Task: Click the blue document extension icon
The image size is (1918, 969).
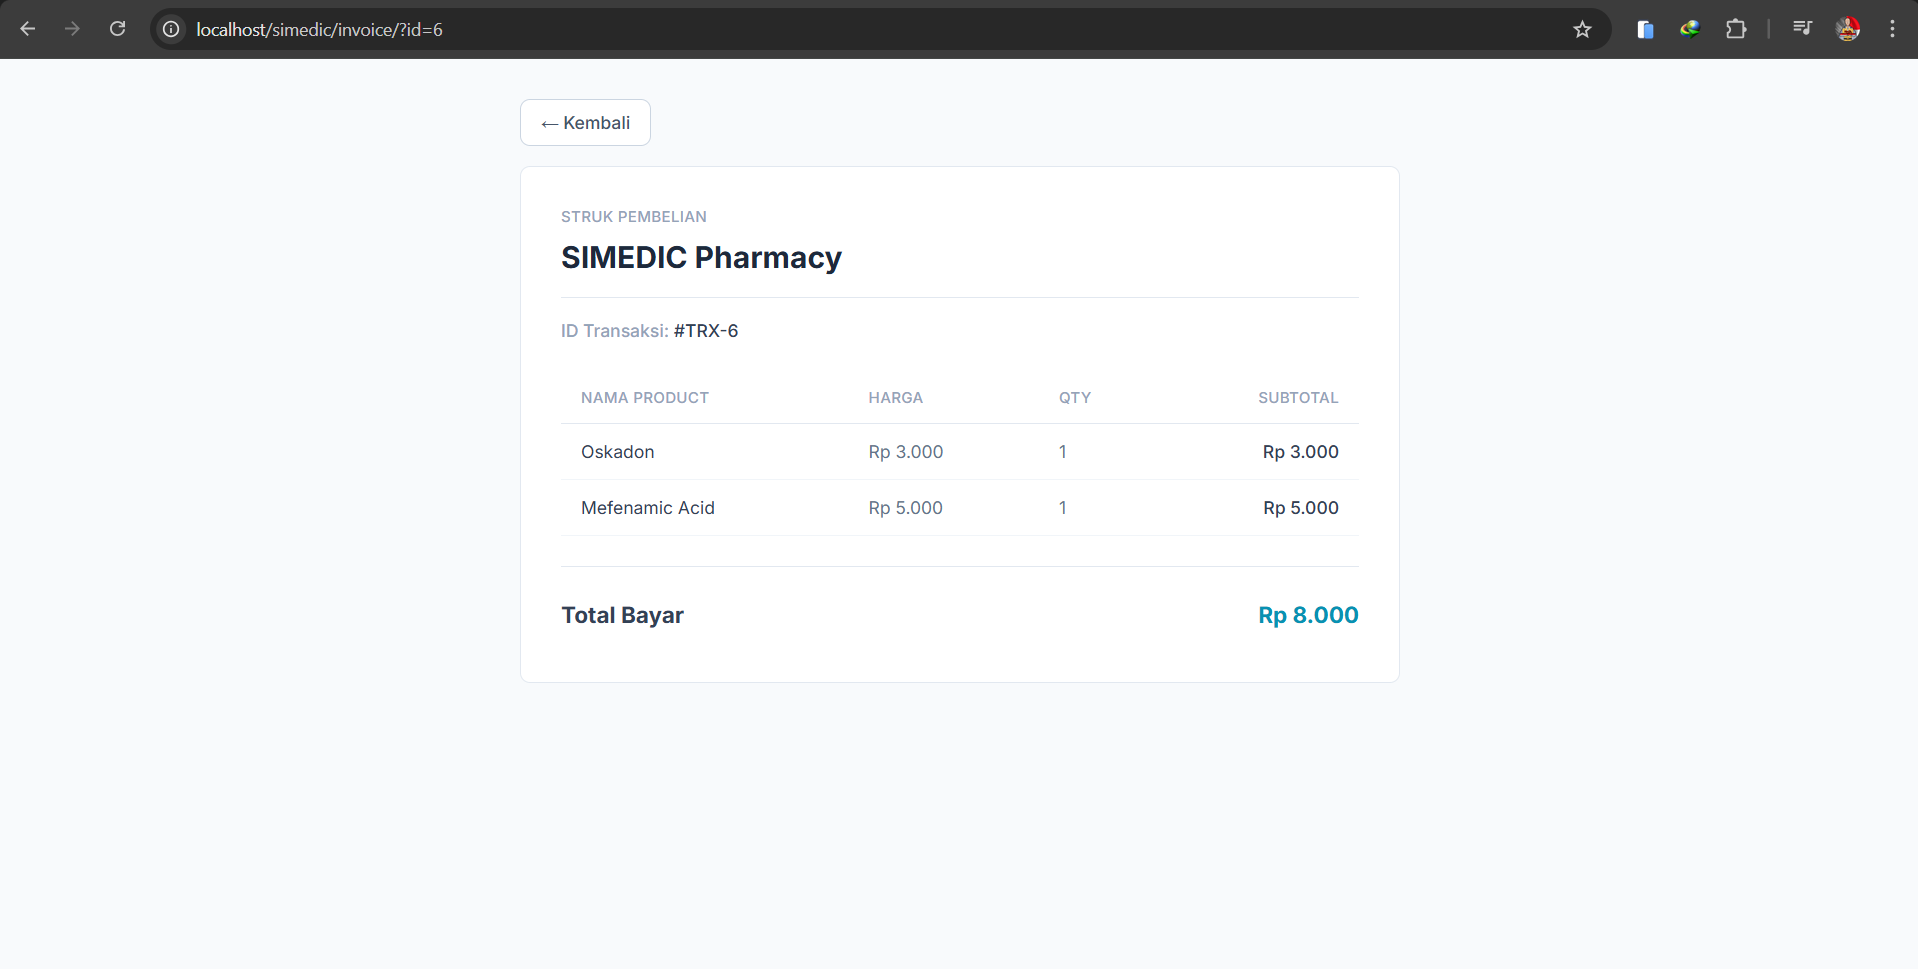Action: tap(1645, 29)
